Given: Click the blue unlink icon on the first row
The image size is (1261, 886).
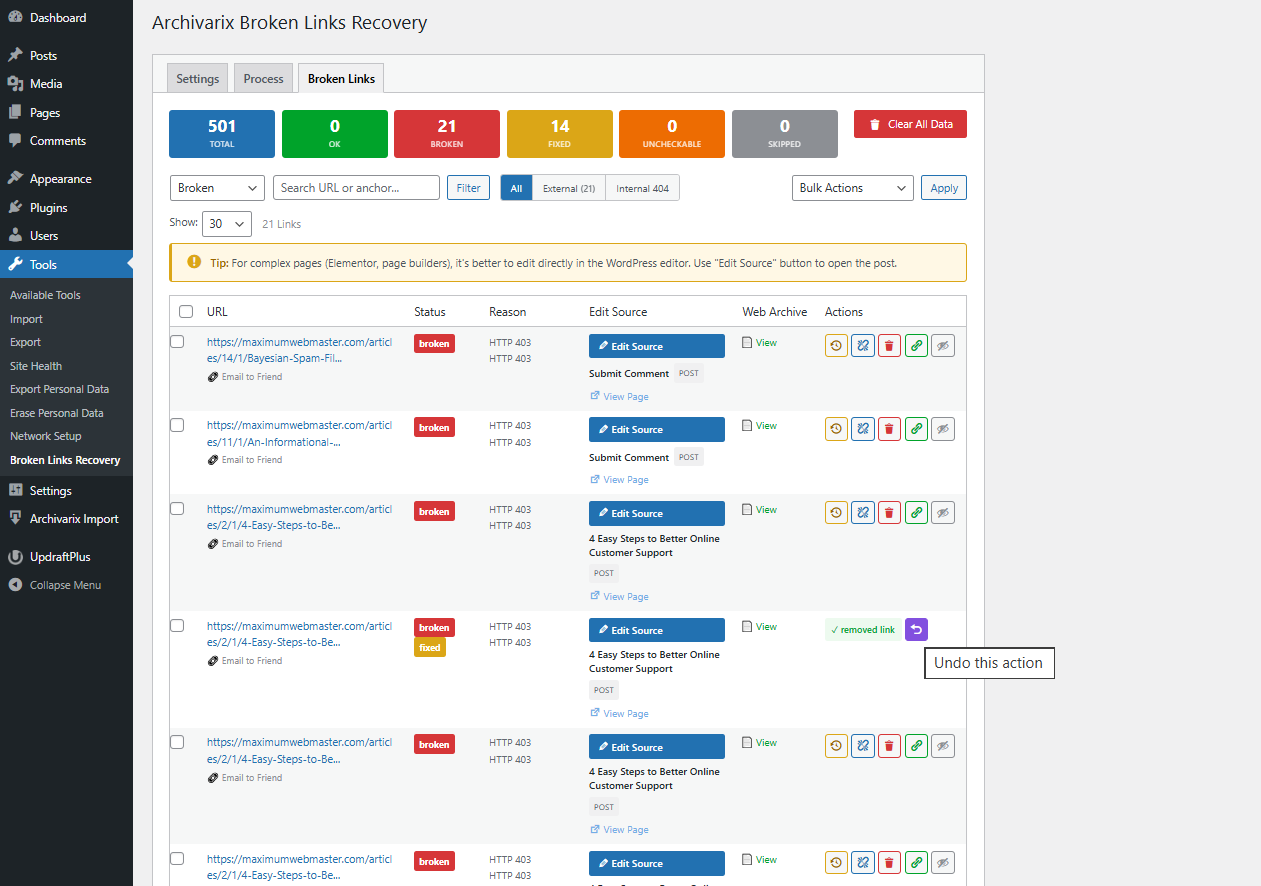Looking at the screenshot, I should coord(862,345).
